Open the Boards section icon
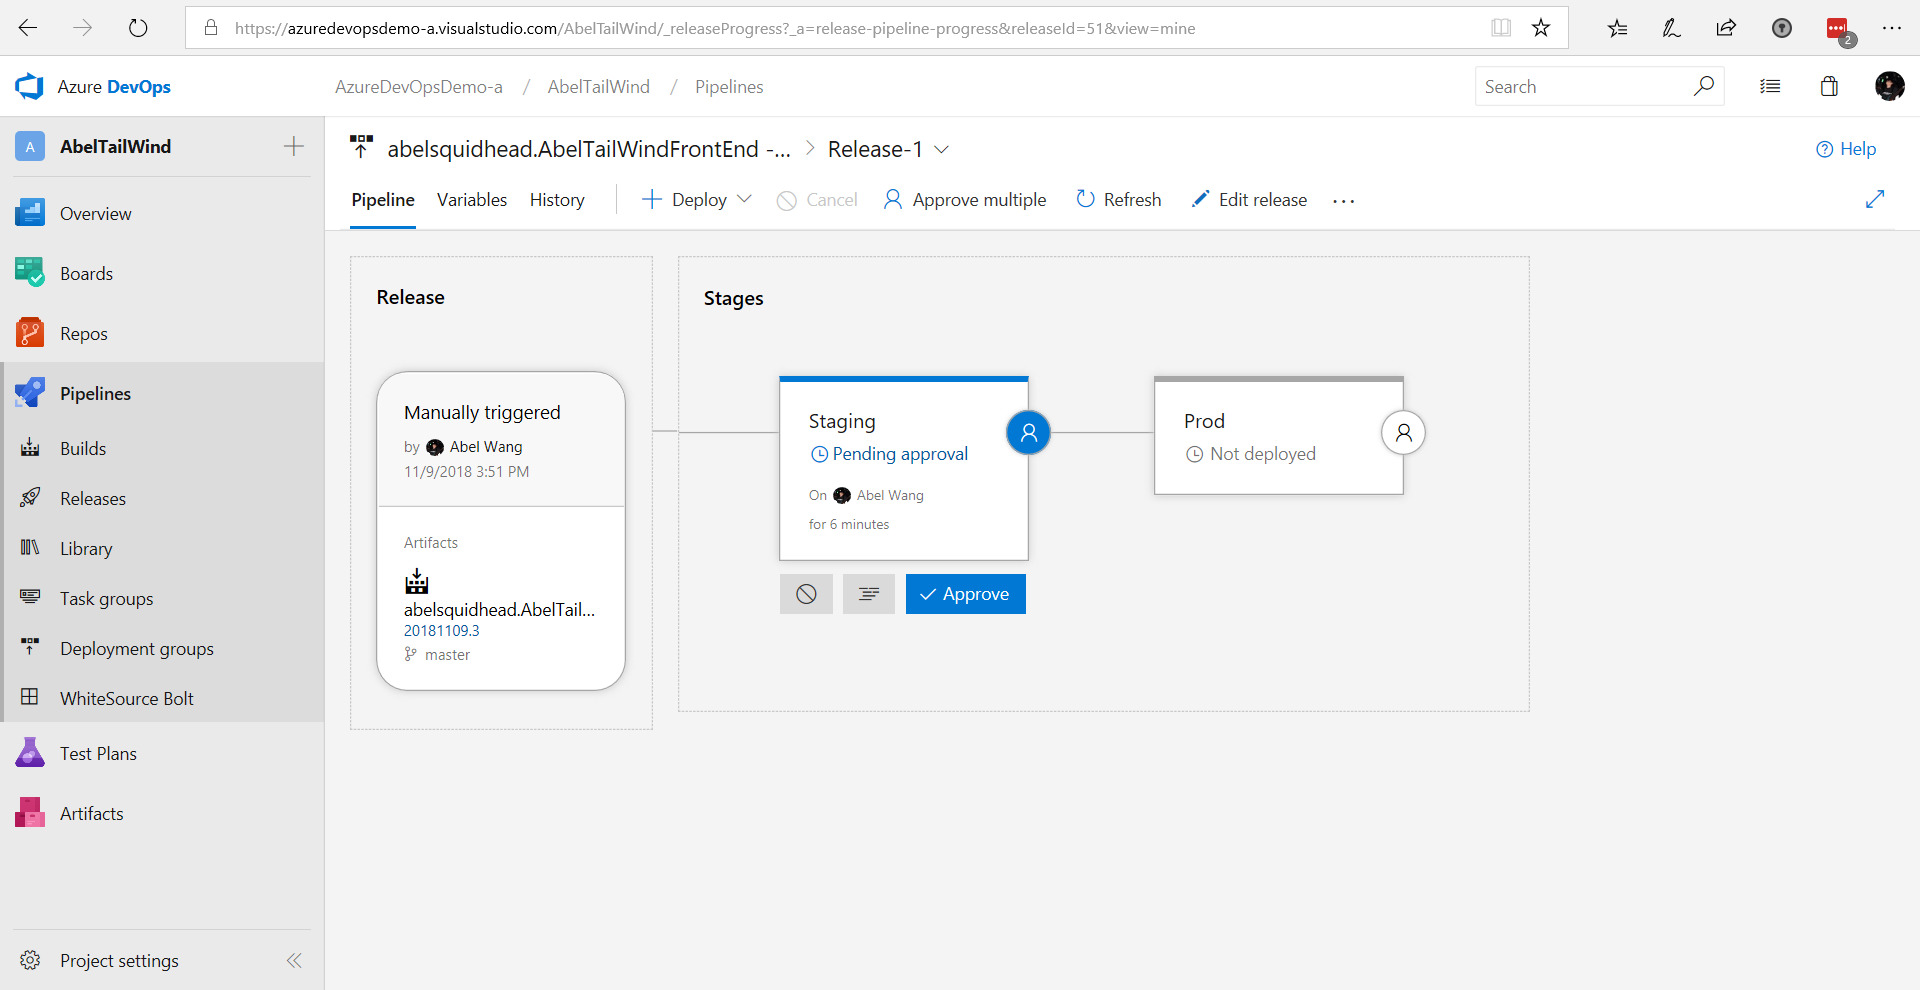The image size is (1920, 990). point(30,273)
